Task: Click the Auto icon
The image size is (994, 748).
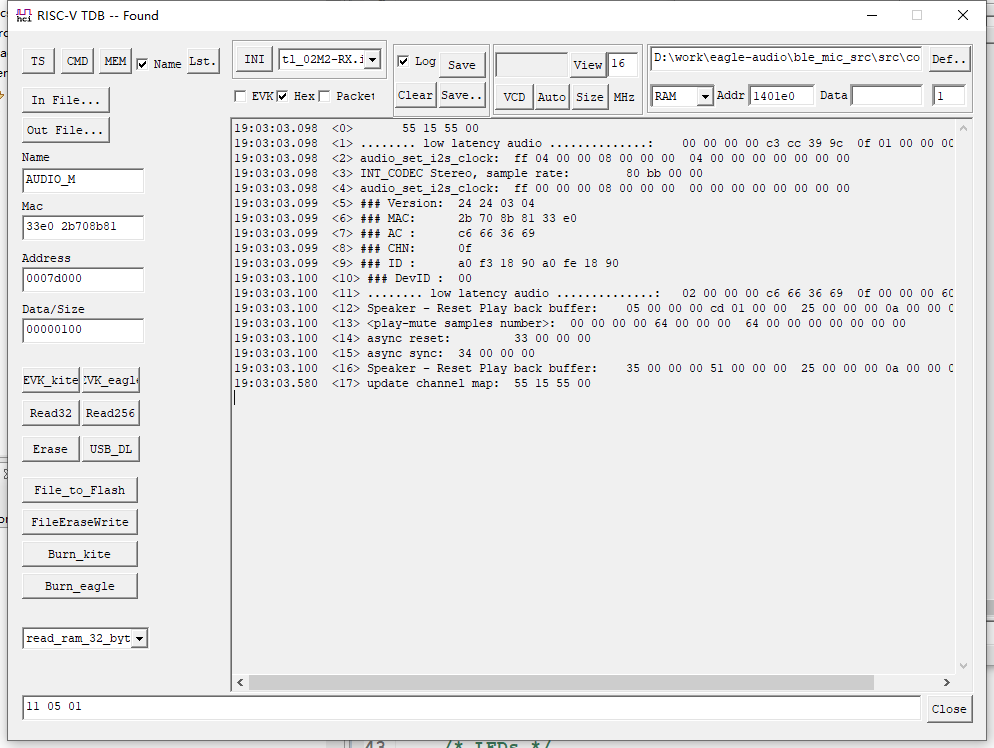Action: tap(551, 97)
